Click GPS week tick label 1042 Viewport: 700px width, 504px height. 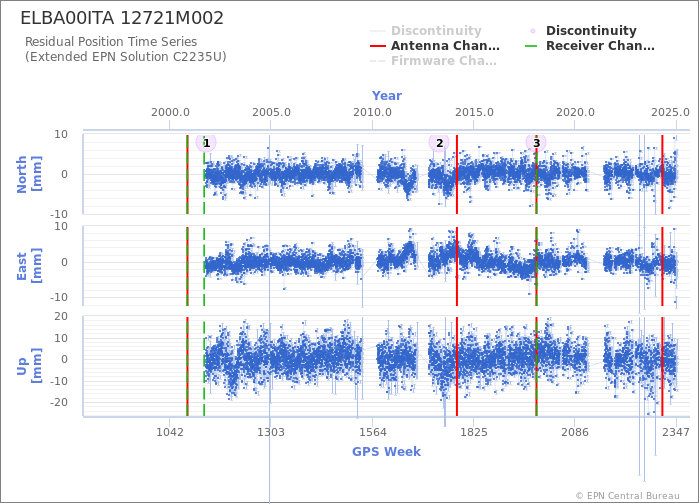click(170, 432)
